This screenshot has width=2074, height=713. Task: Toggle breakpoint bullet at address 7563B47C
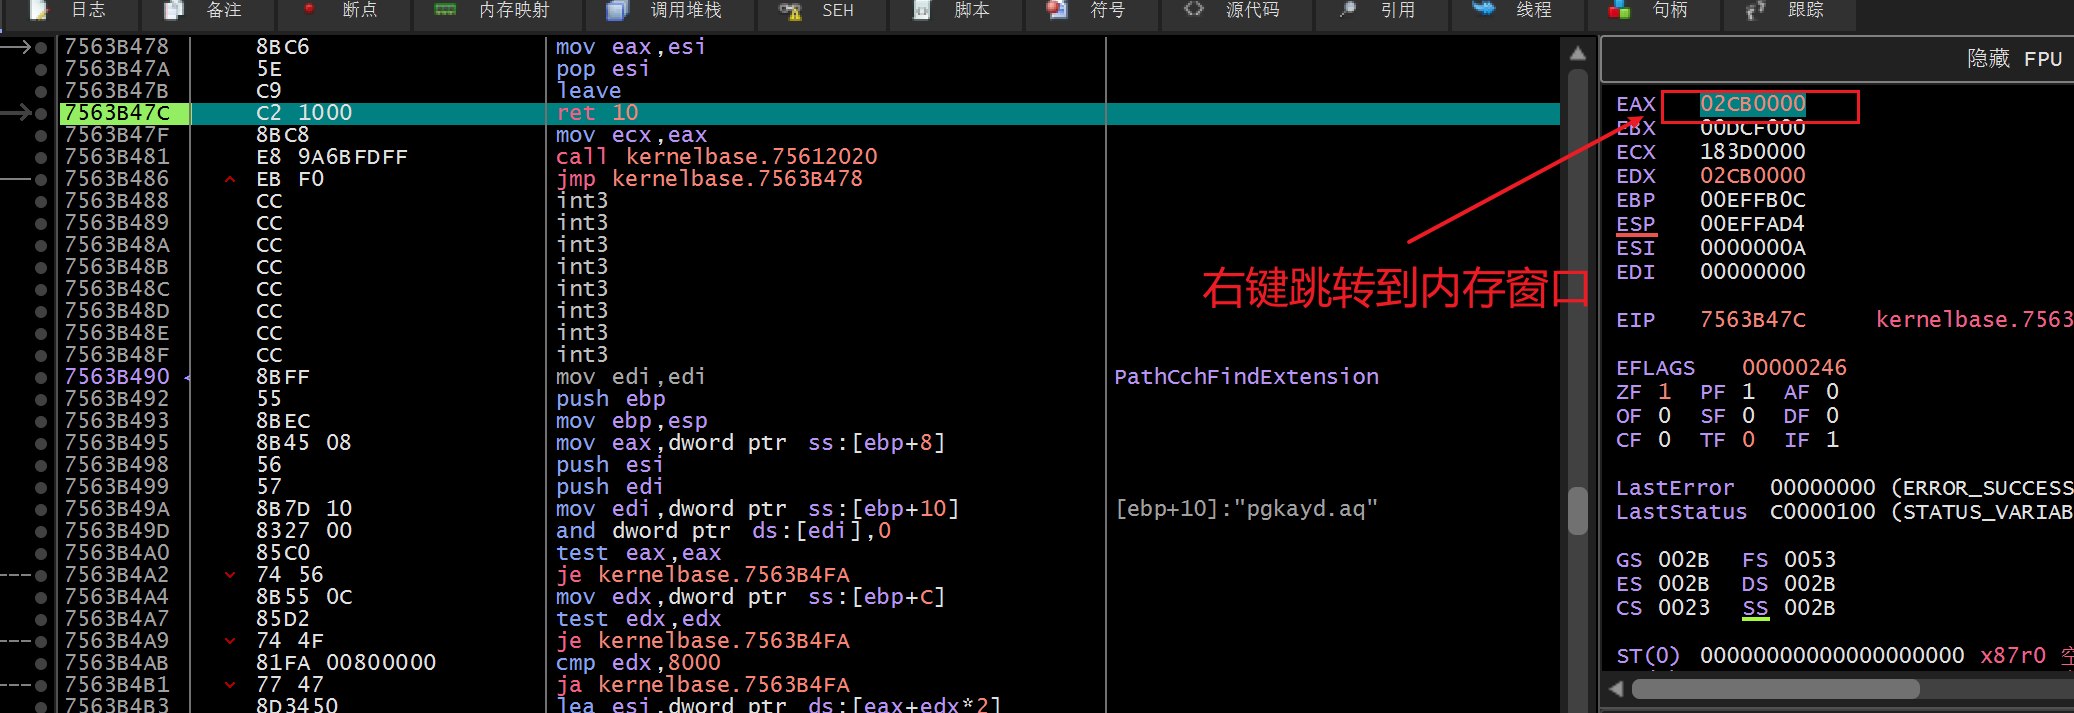41,113
